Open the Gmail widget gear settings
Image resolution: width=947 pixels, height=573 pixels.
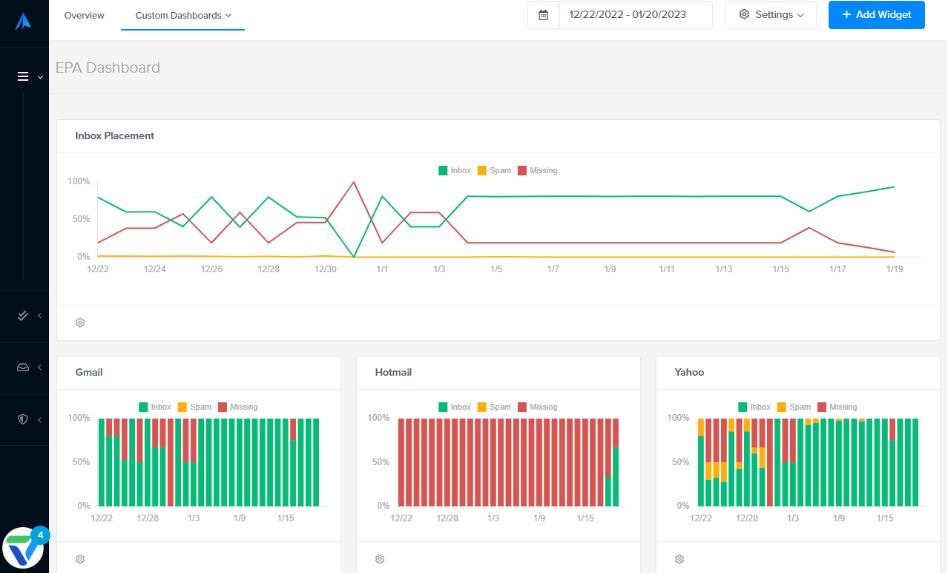[x=80, y=559]
